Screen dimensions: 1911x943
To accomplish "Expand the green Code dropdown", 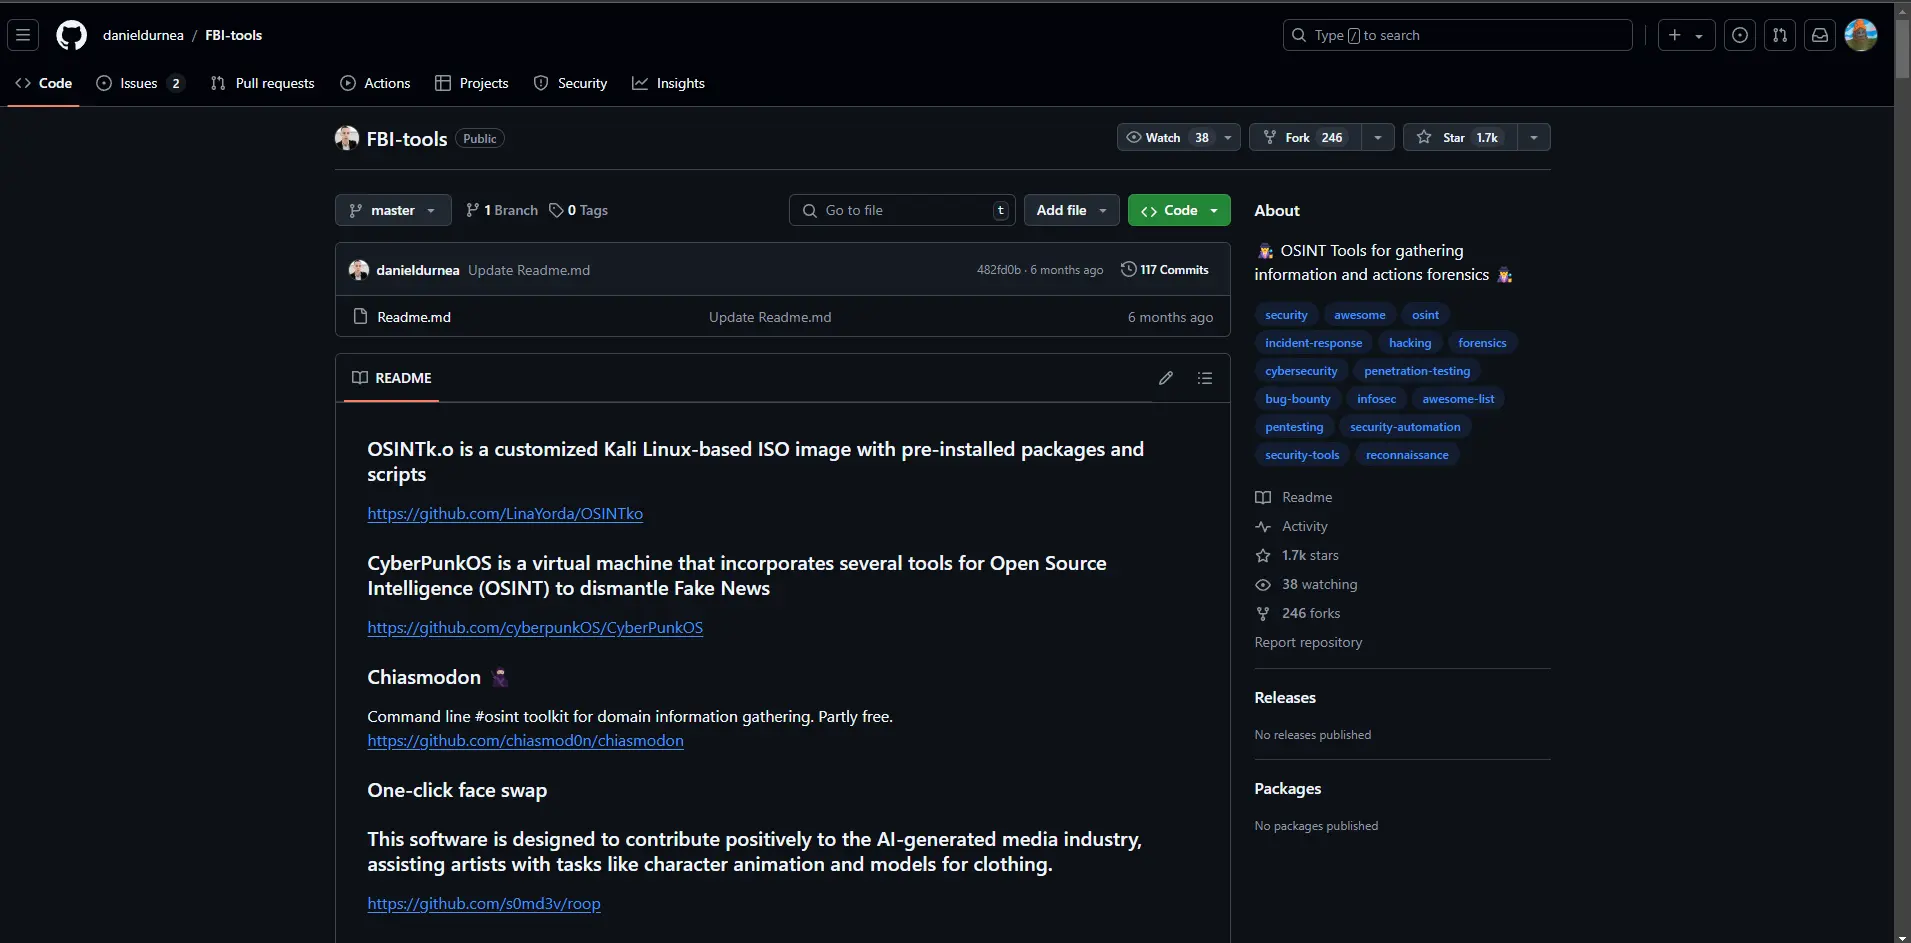I will pos(1179,210).
